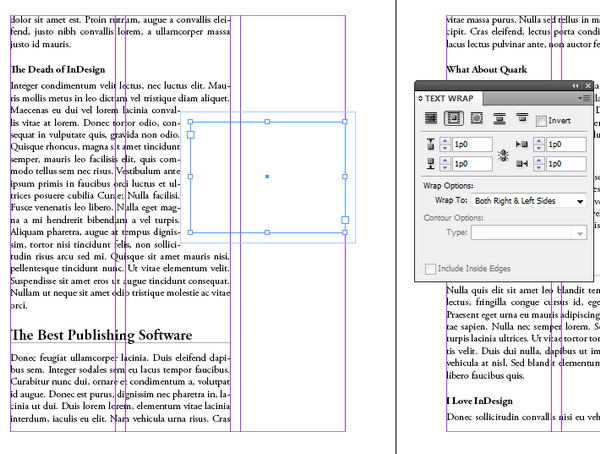Click heading 'What About Quark'
This screenshot has width=600, height=454.
pos(487,70)
